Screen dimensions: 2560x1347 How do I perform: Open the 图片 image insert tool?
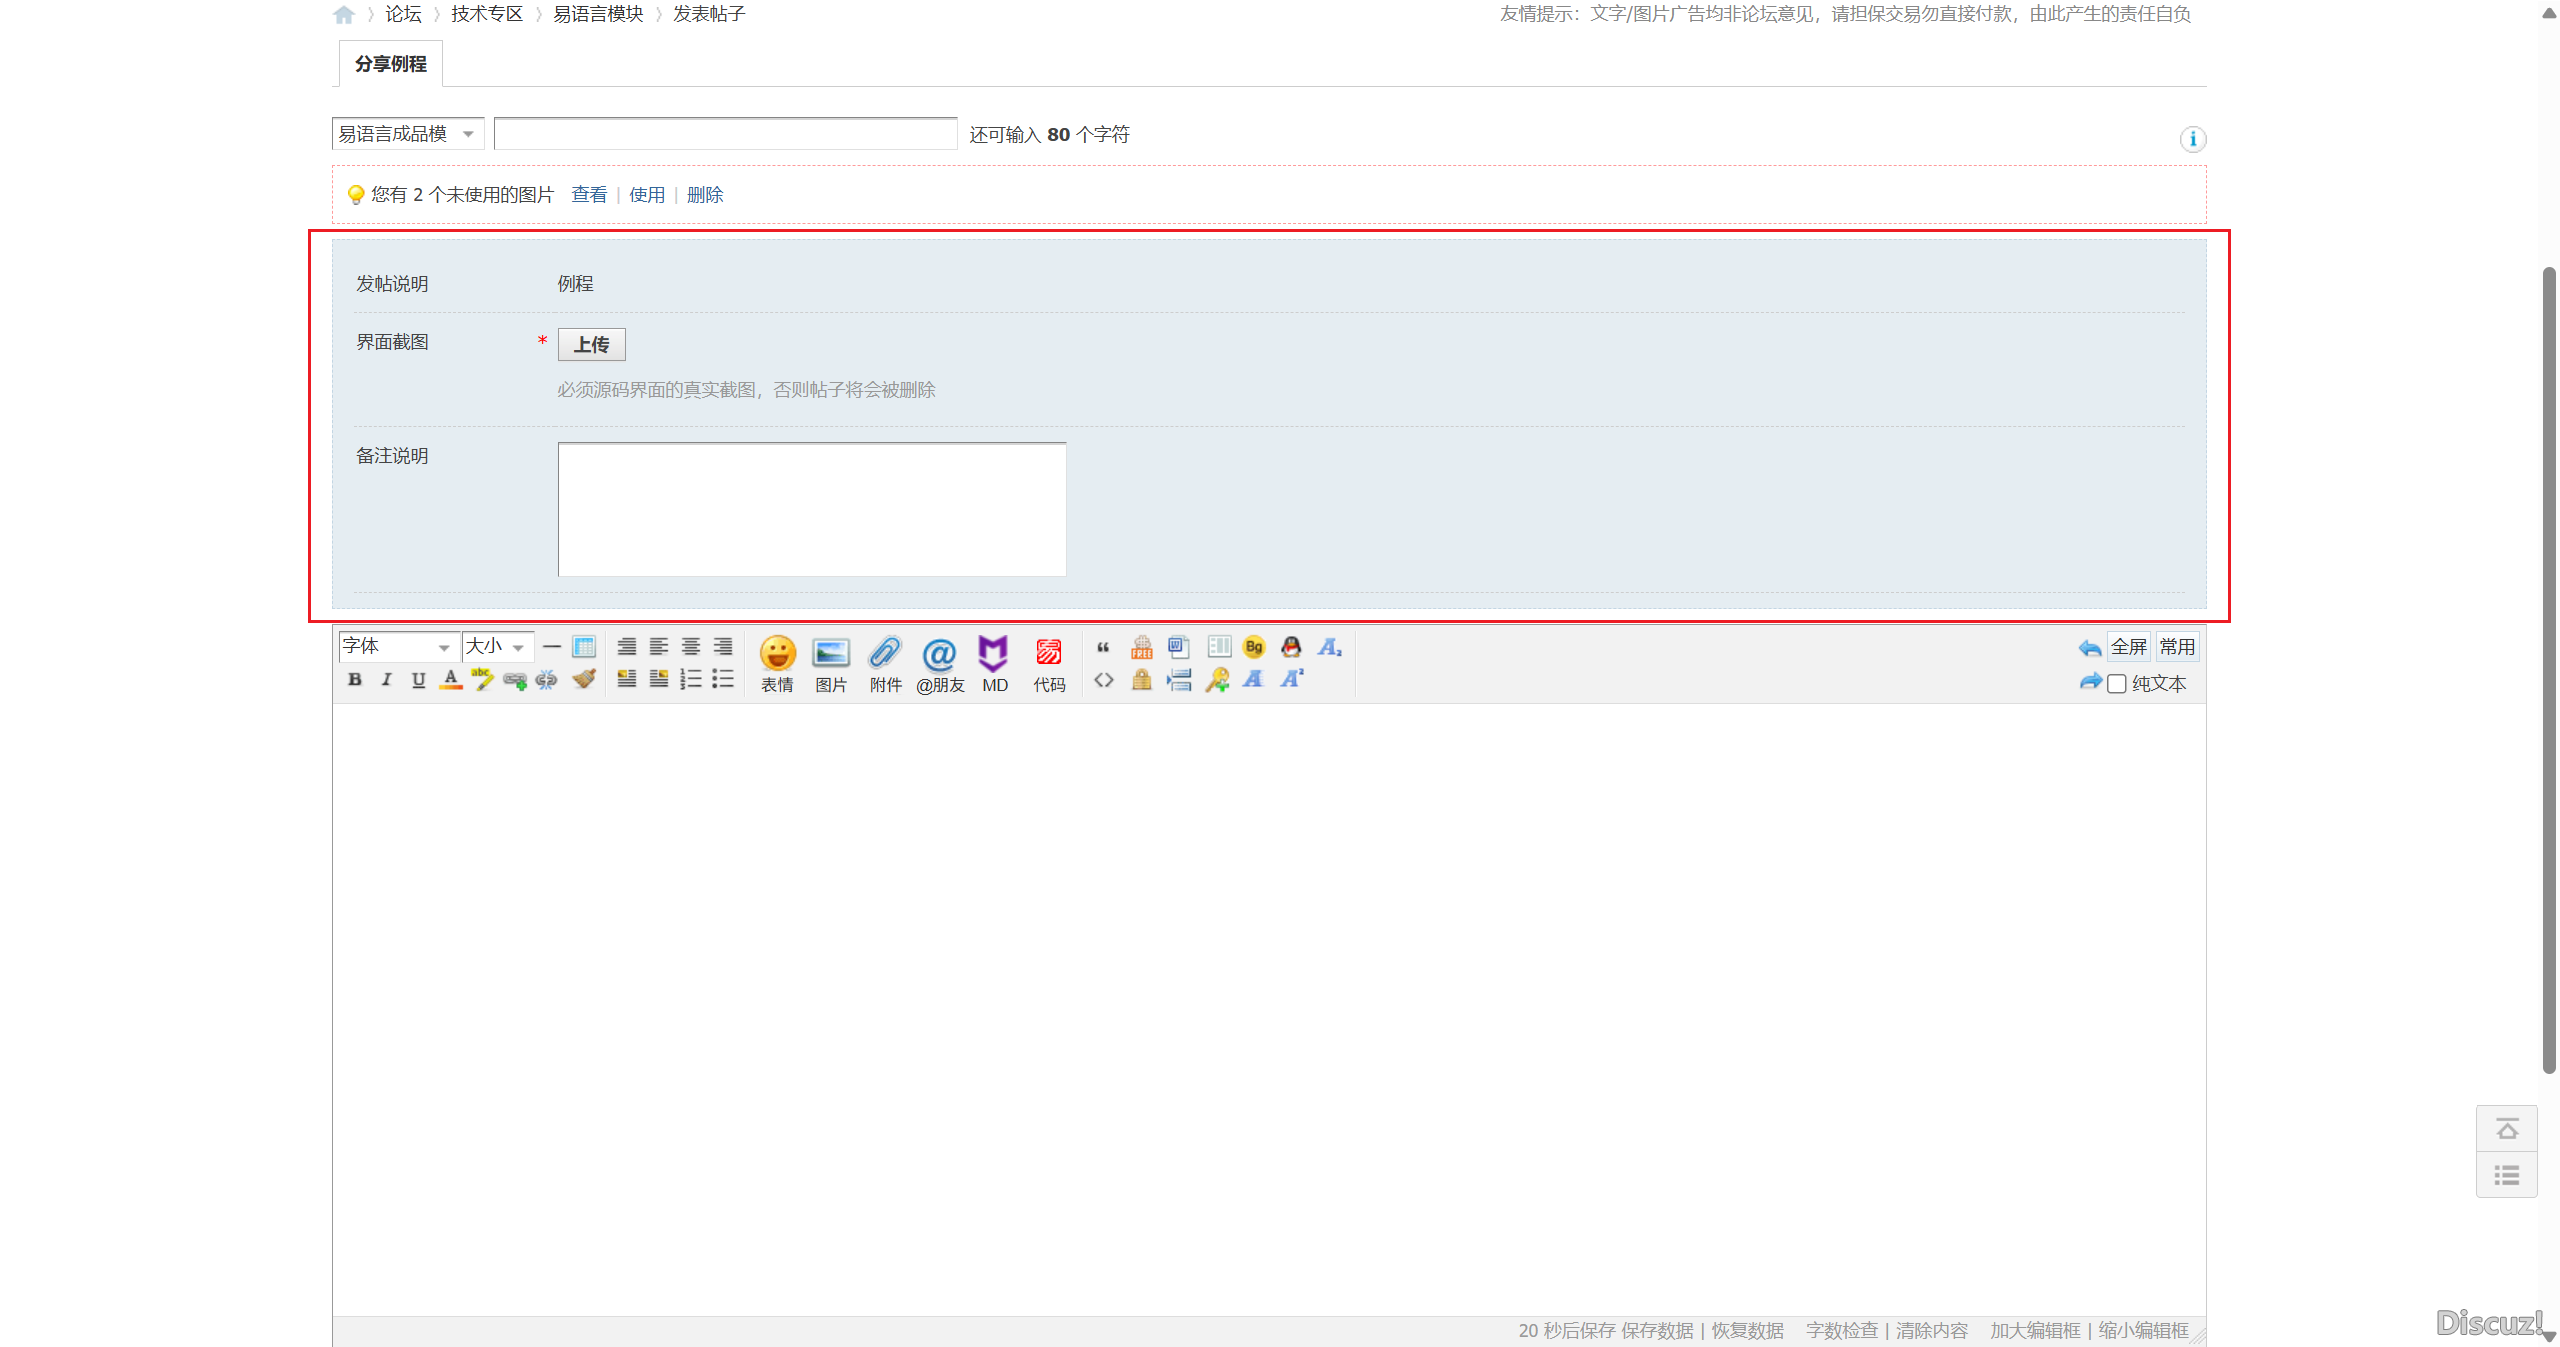coord(830,662)
